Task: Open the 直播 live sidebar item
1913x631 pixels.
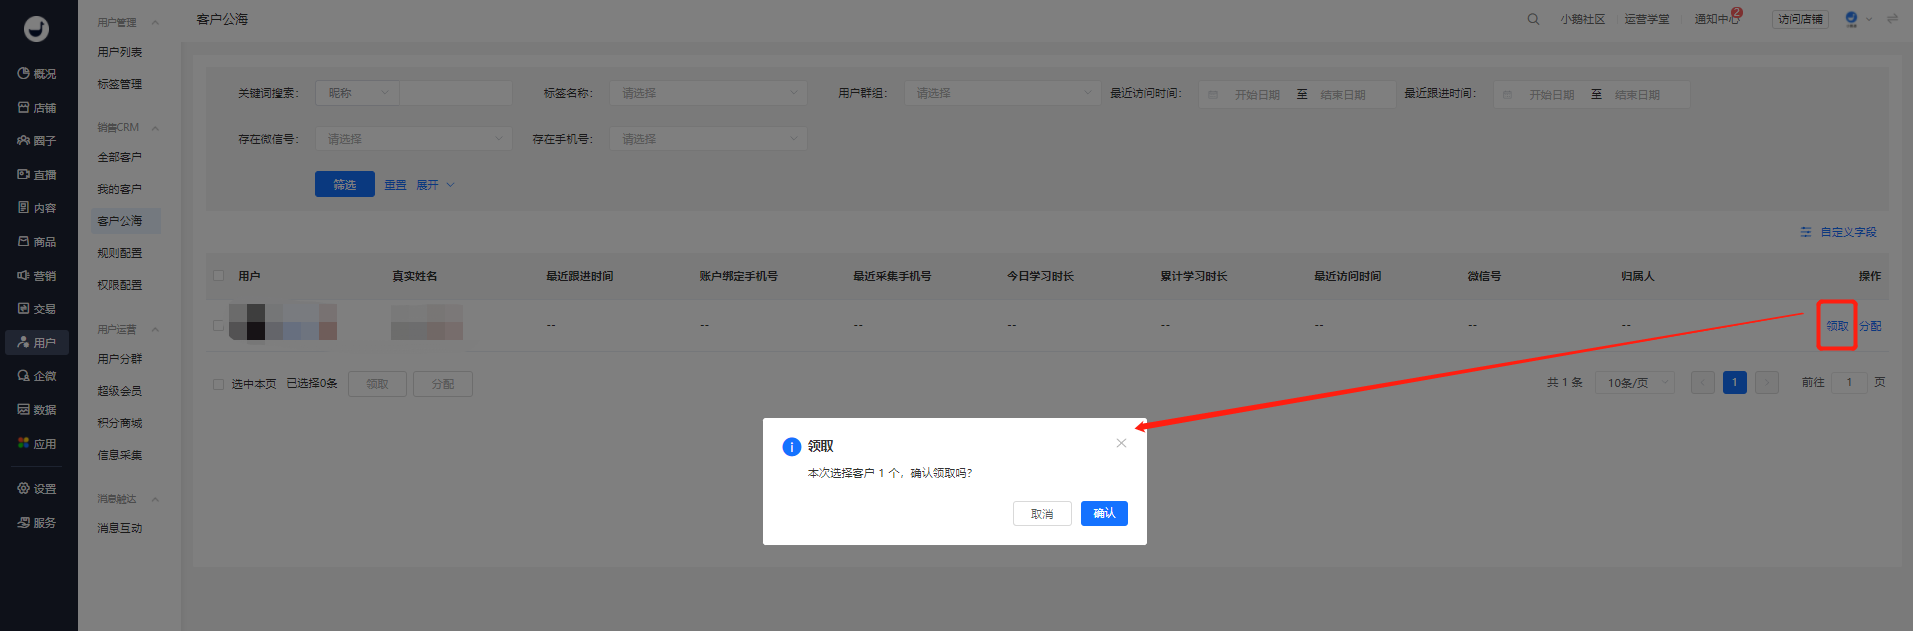Action: [38, 175]
